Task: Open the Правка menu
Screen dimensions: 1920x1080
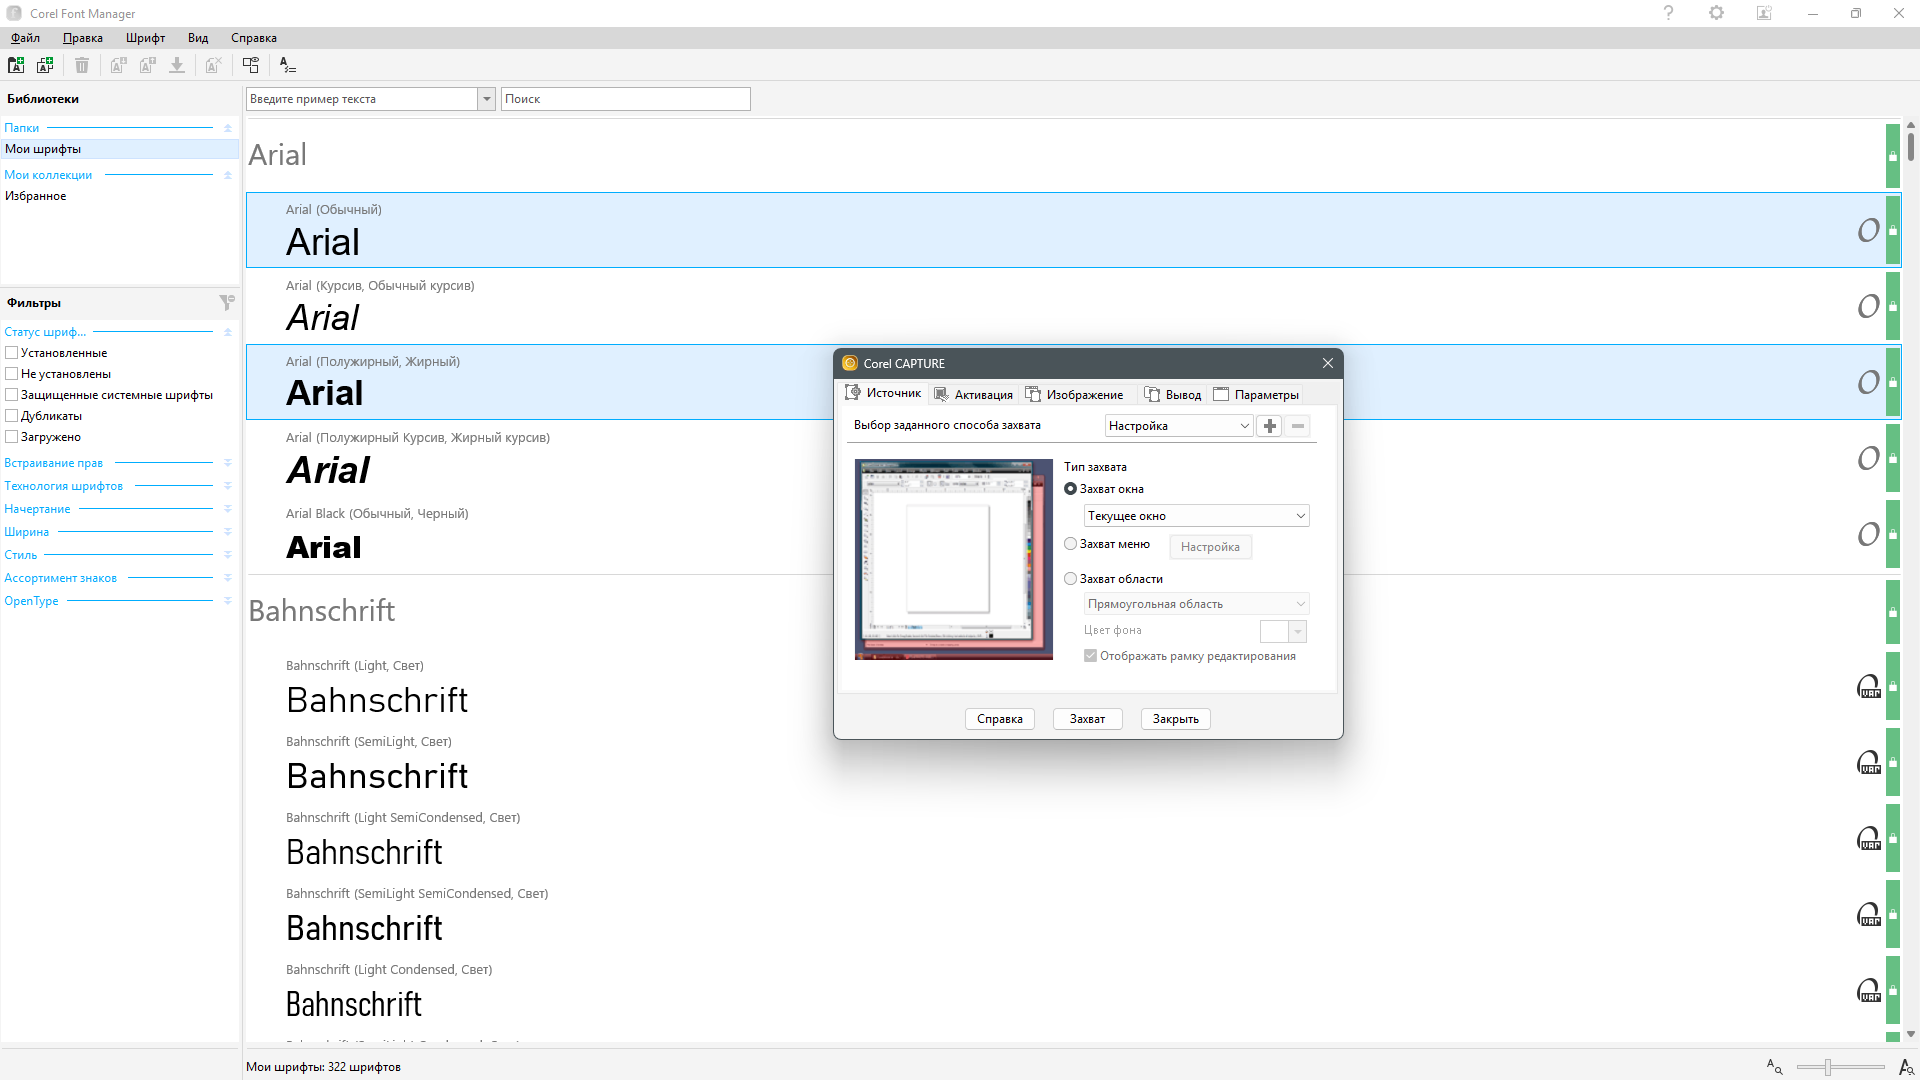Action: pyautogui.click(x=83, y=38)
